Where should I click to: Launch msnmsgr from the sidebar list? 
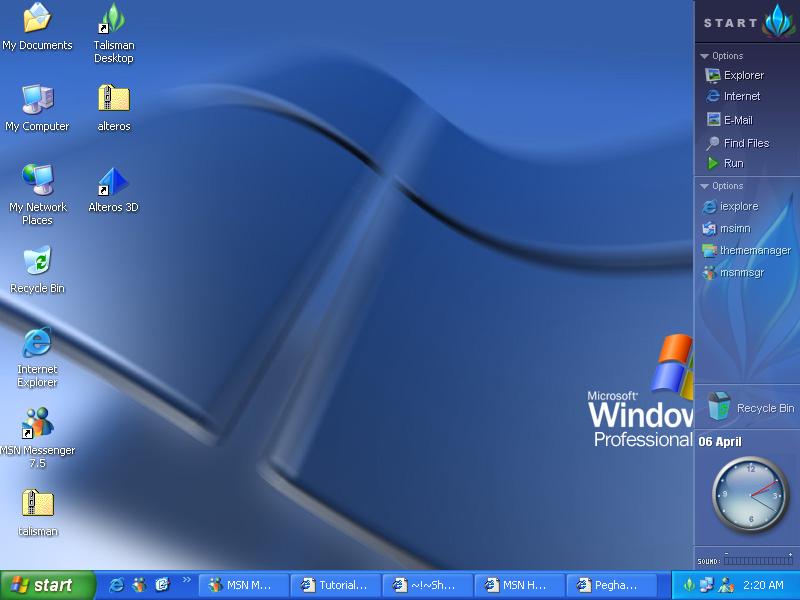tap(733, 272)
